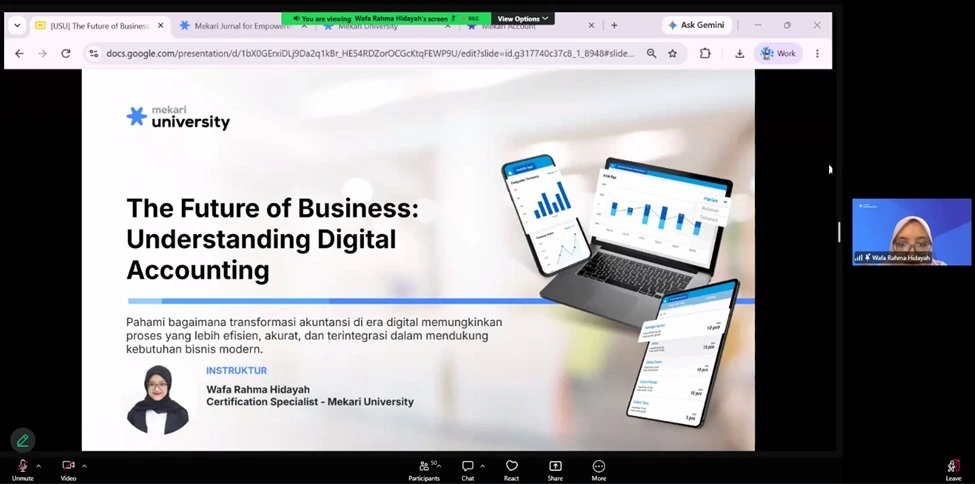Click the green 'You are viewing' screen-share banner
This screenshot has width=975, height=484.
[x=386, y=19]
